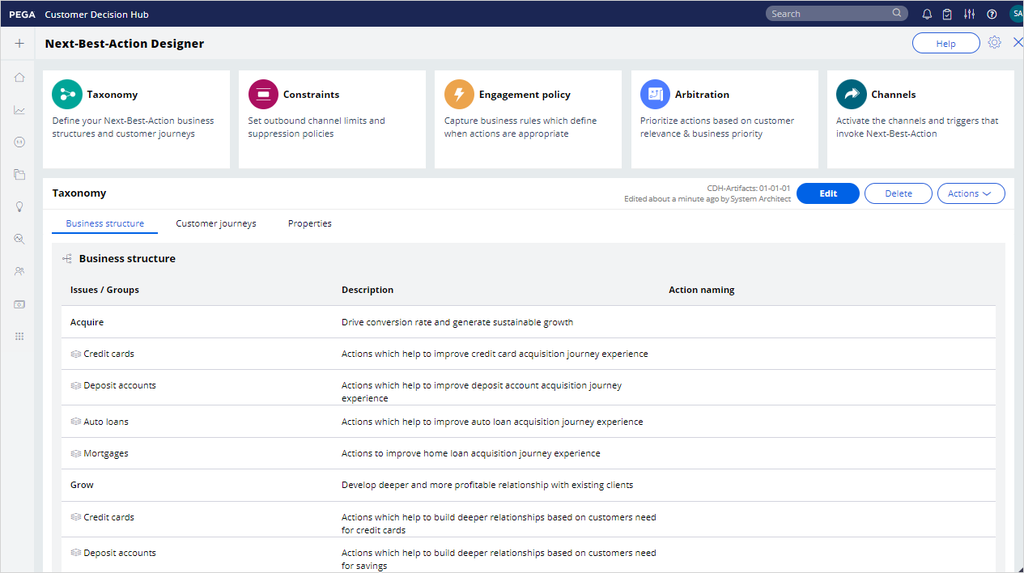The image size is (1024, 573).
Task: Collapse the Business structure section header
Action: click(x=126, y=259)
